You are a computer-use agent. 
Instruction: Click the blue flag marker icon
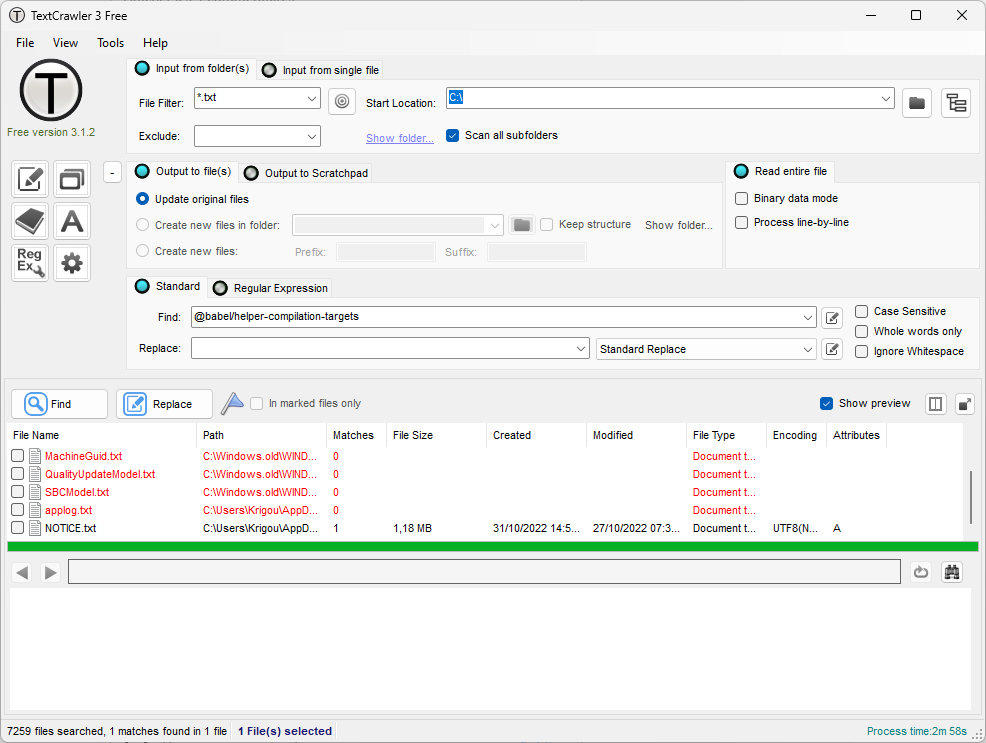[232, 404]
